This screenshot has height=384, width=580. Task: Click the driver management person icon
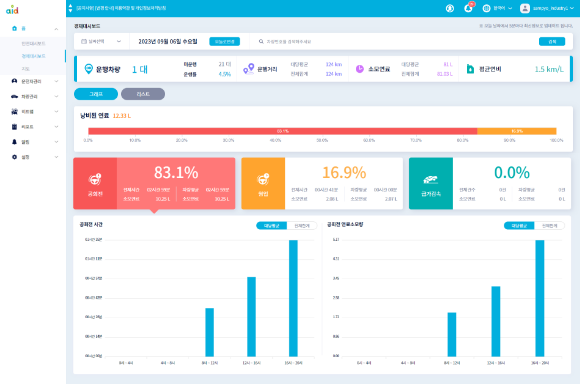pos(14,81)
